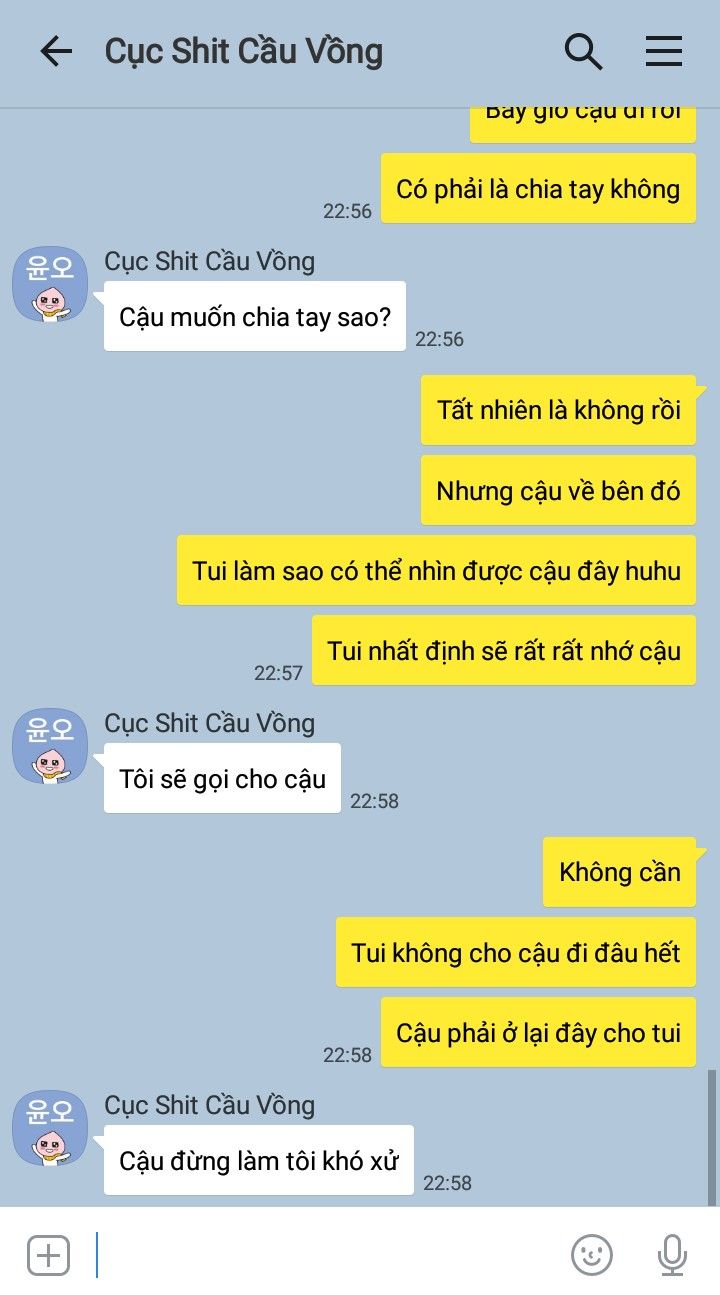
Task: Tap the "Tui không cho cậu đi đâu hết" message
Action: (516, 952)
